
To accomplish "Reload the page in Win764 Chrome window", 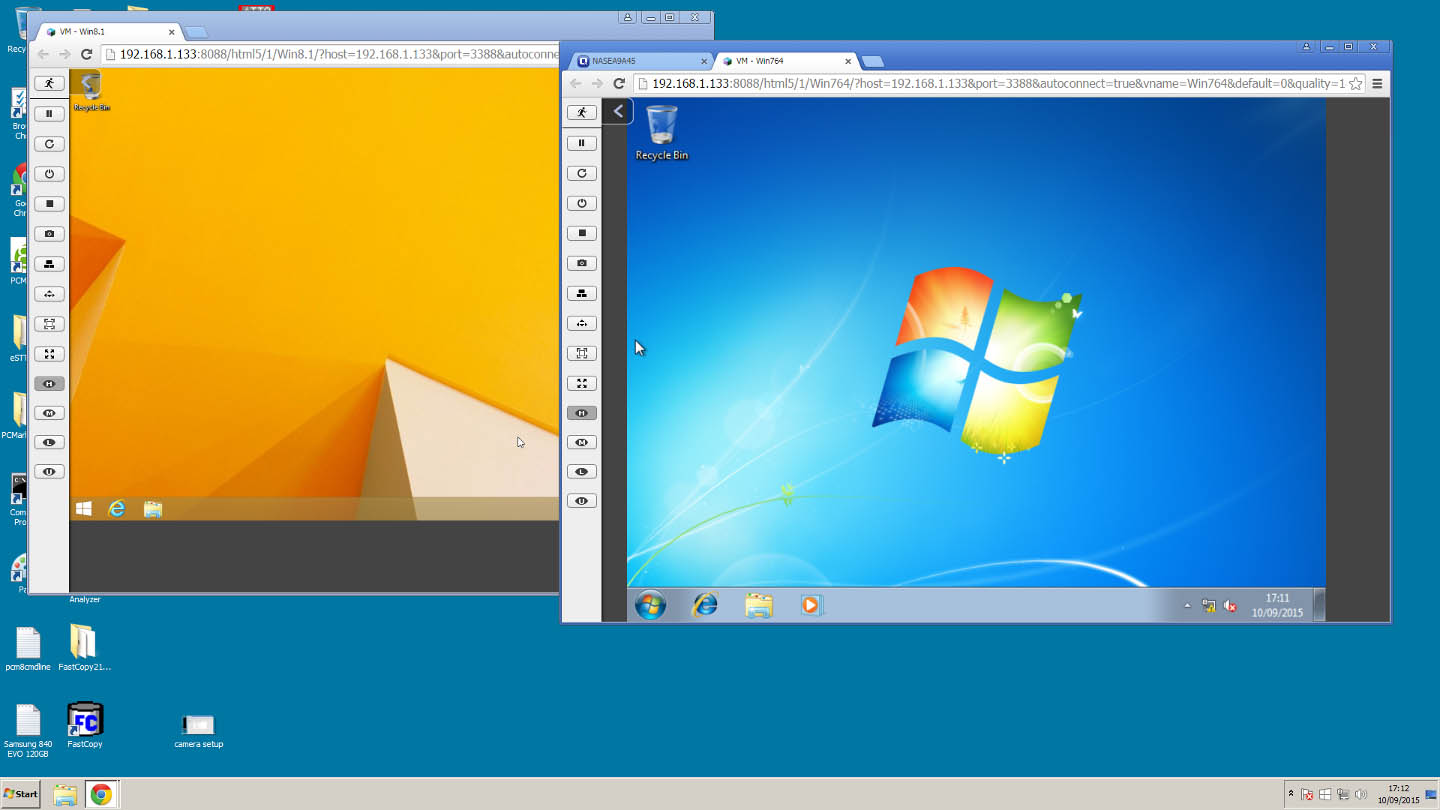I will (x=619, y=84).
